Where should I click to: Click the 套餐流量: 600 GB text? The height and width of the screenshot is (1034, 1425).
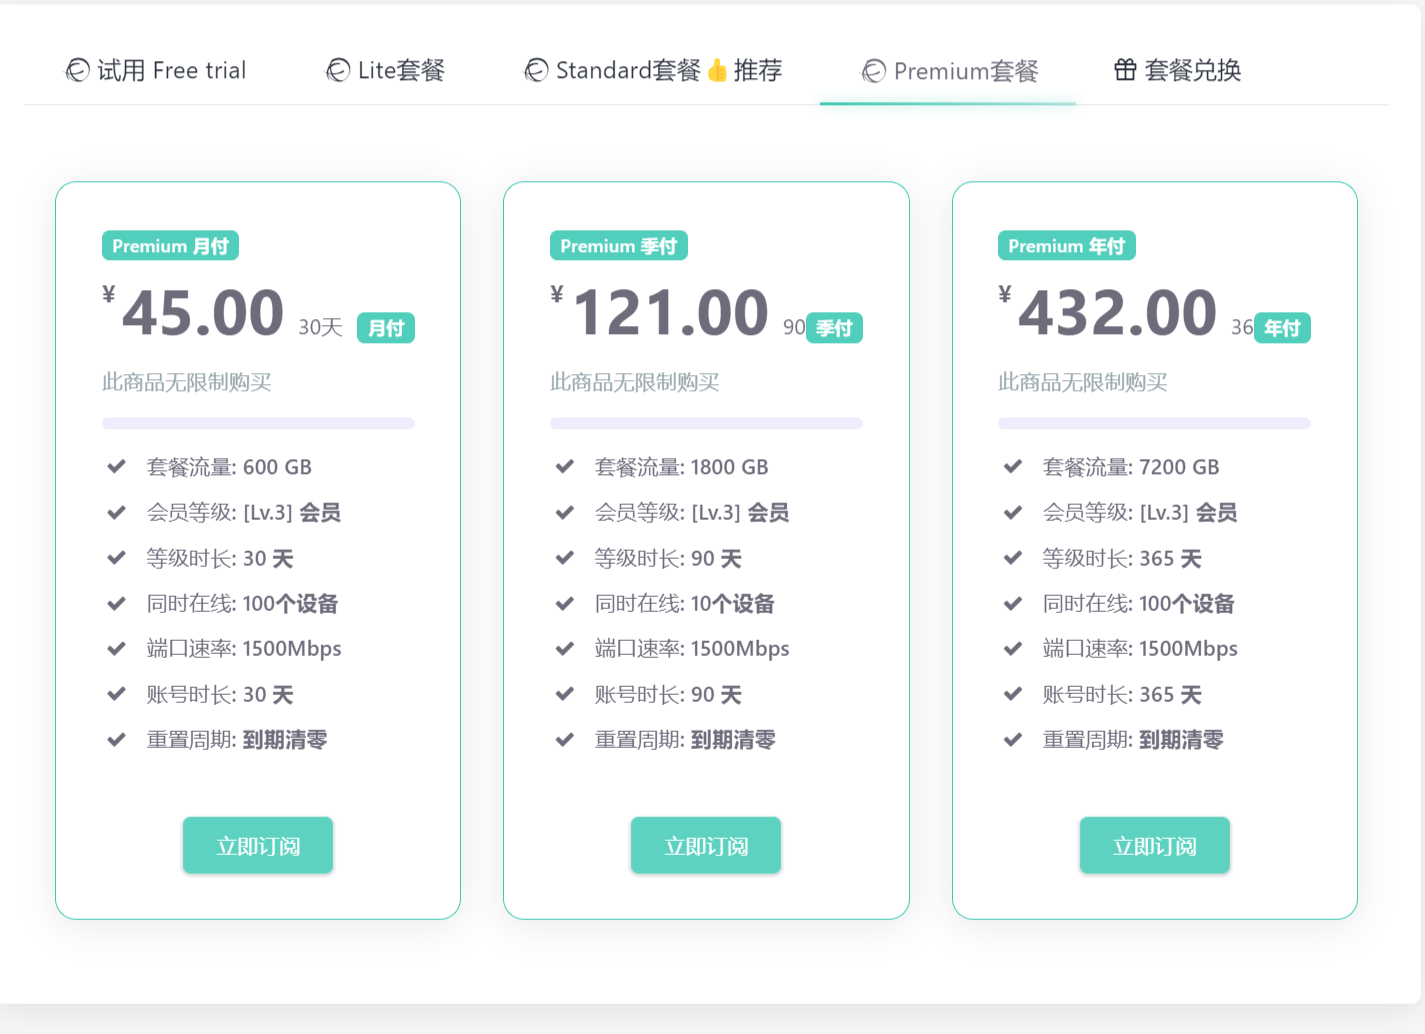[229, 467]
